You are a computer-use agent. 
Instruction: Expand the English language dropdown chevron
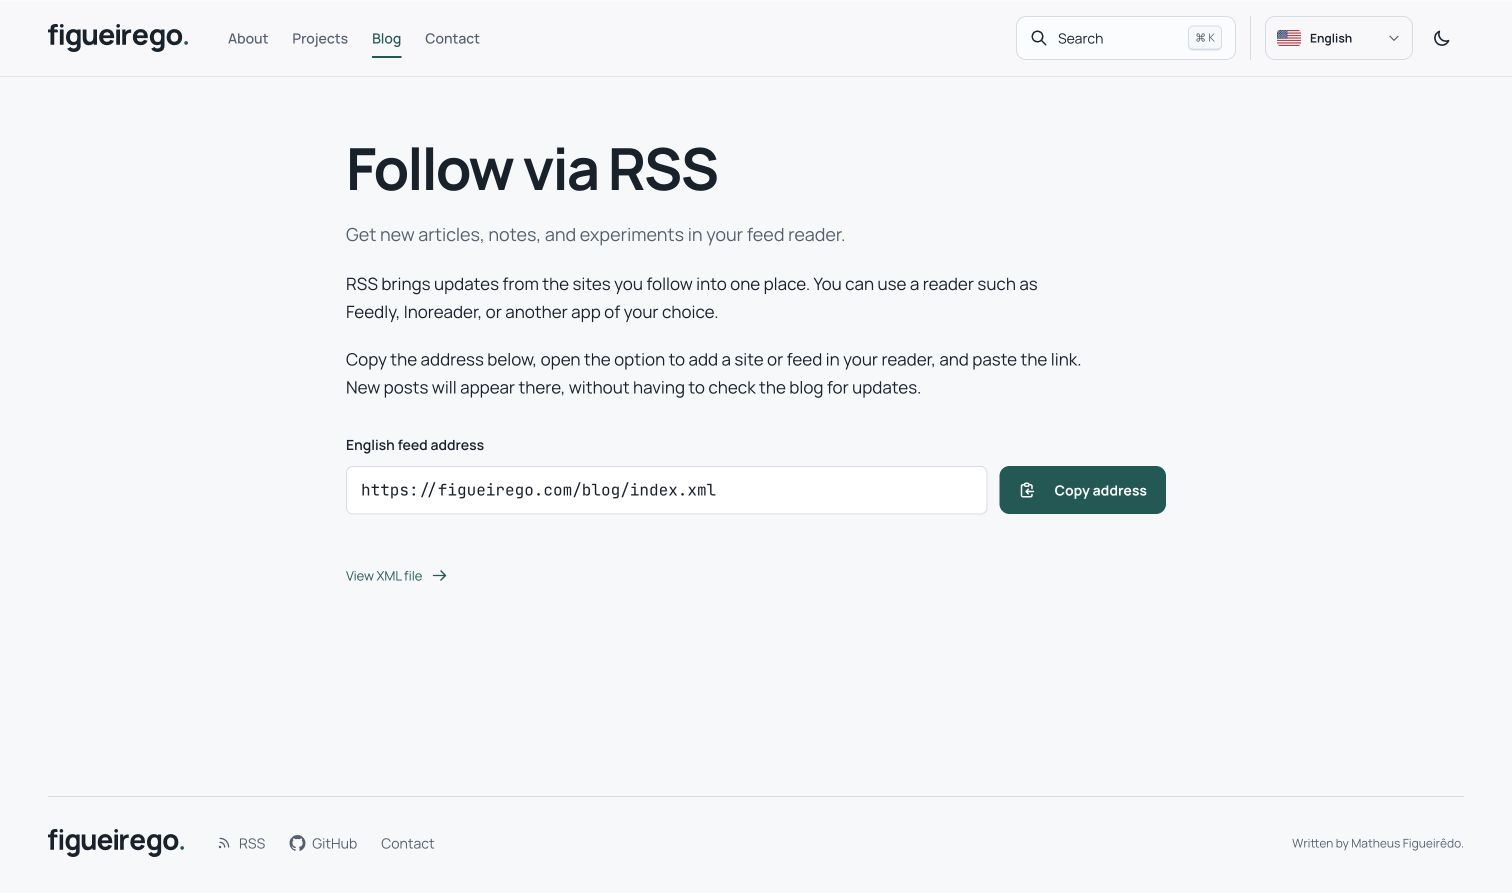click(x=1393, y=38)
